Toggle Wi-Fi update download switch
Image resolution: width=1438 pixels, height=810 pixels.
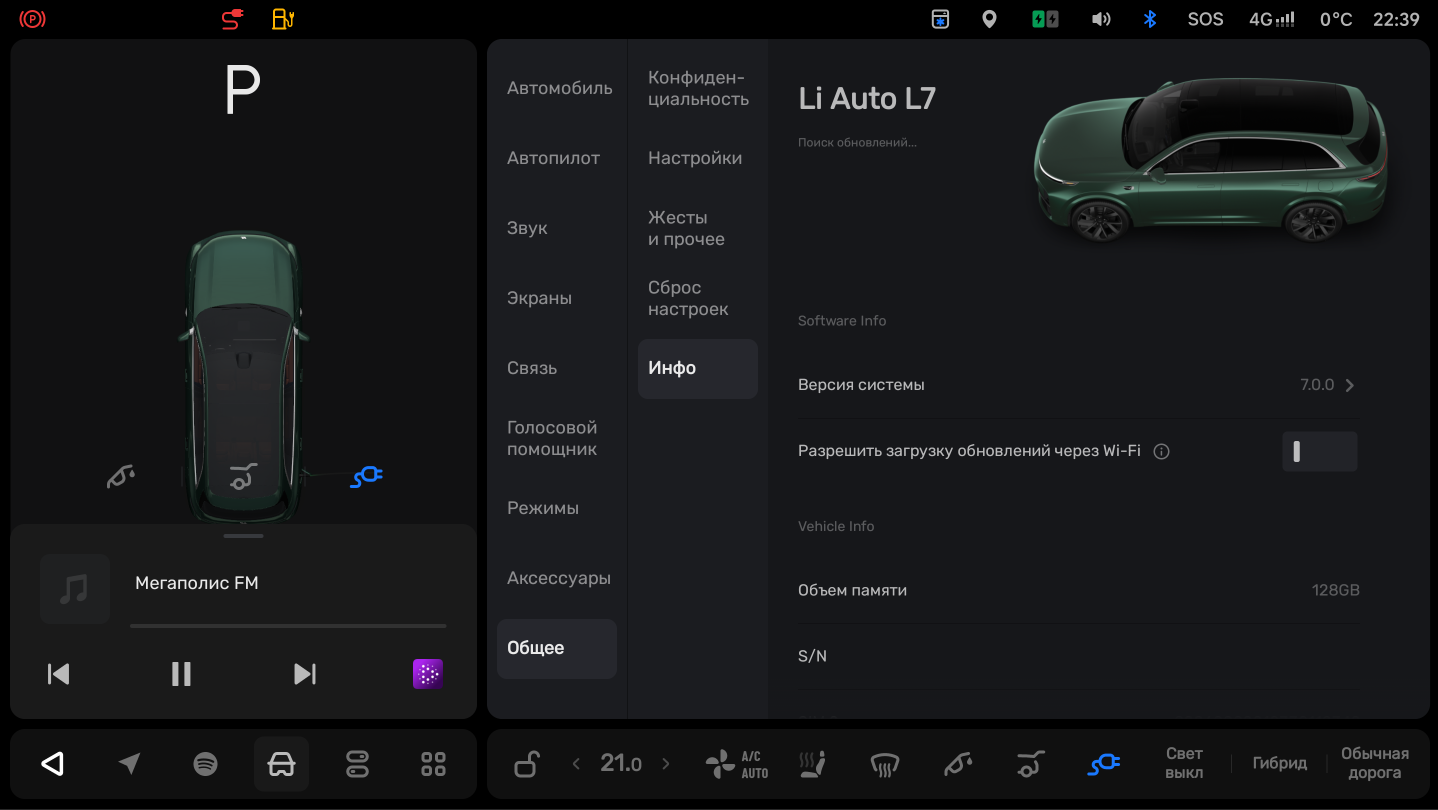click(1319, 452)
